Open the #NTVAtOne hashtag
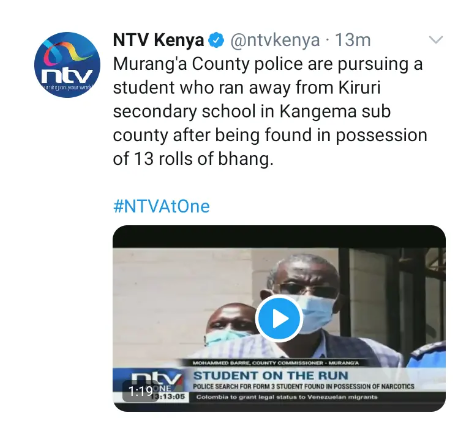The image size is (476, 433). (162, 206)
